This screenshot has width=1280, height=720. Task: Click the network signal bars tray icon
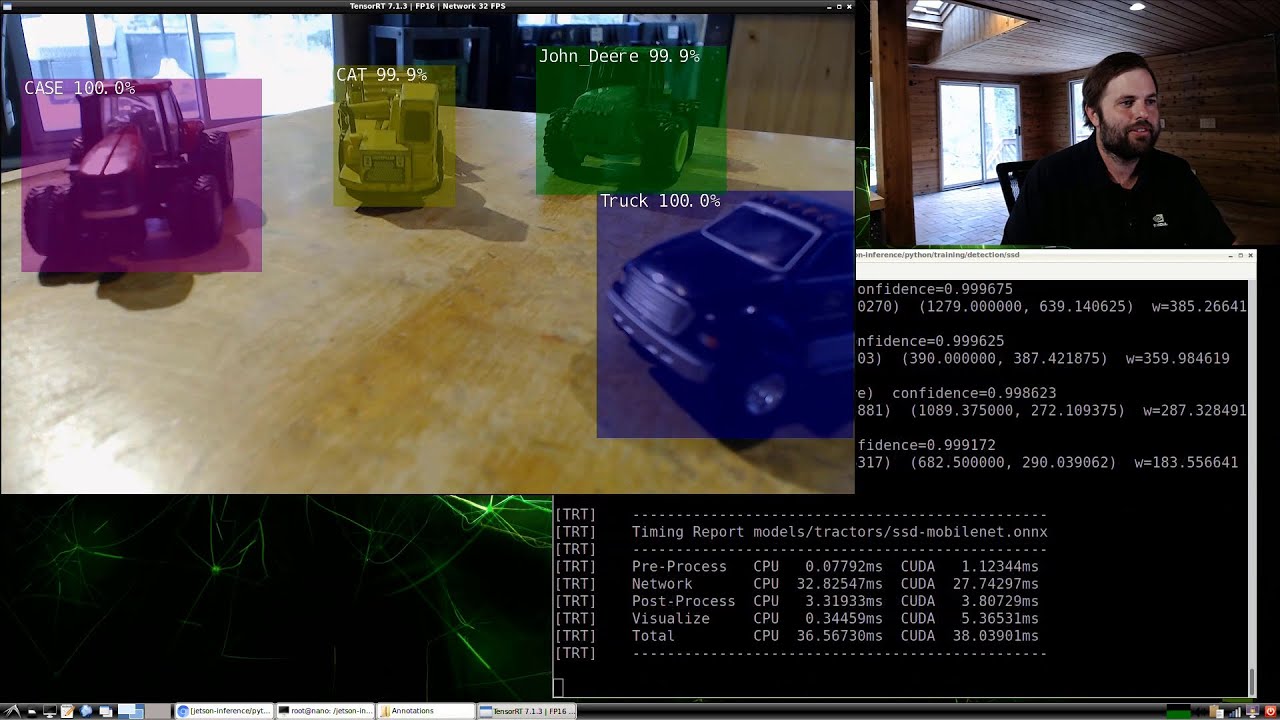[x=1234, y=711]
